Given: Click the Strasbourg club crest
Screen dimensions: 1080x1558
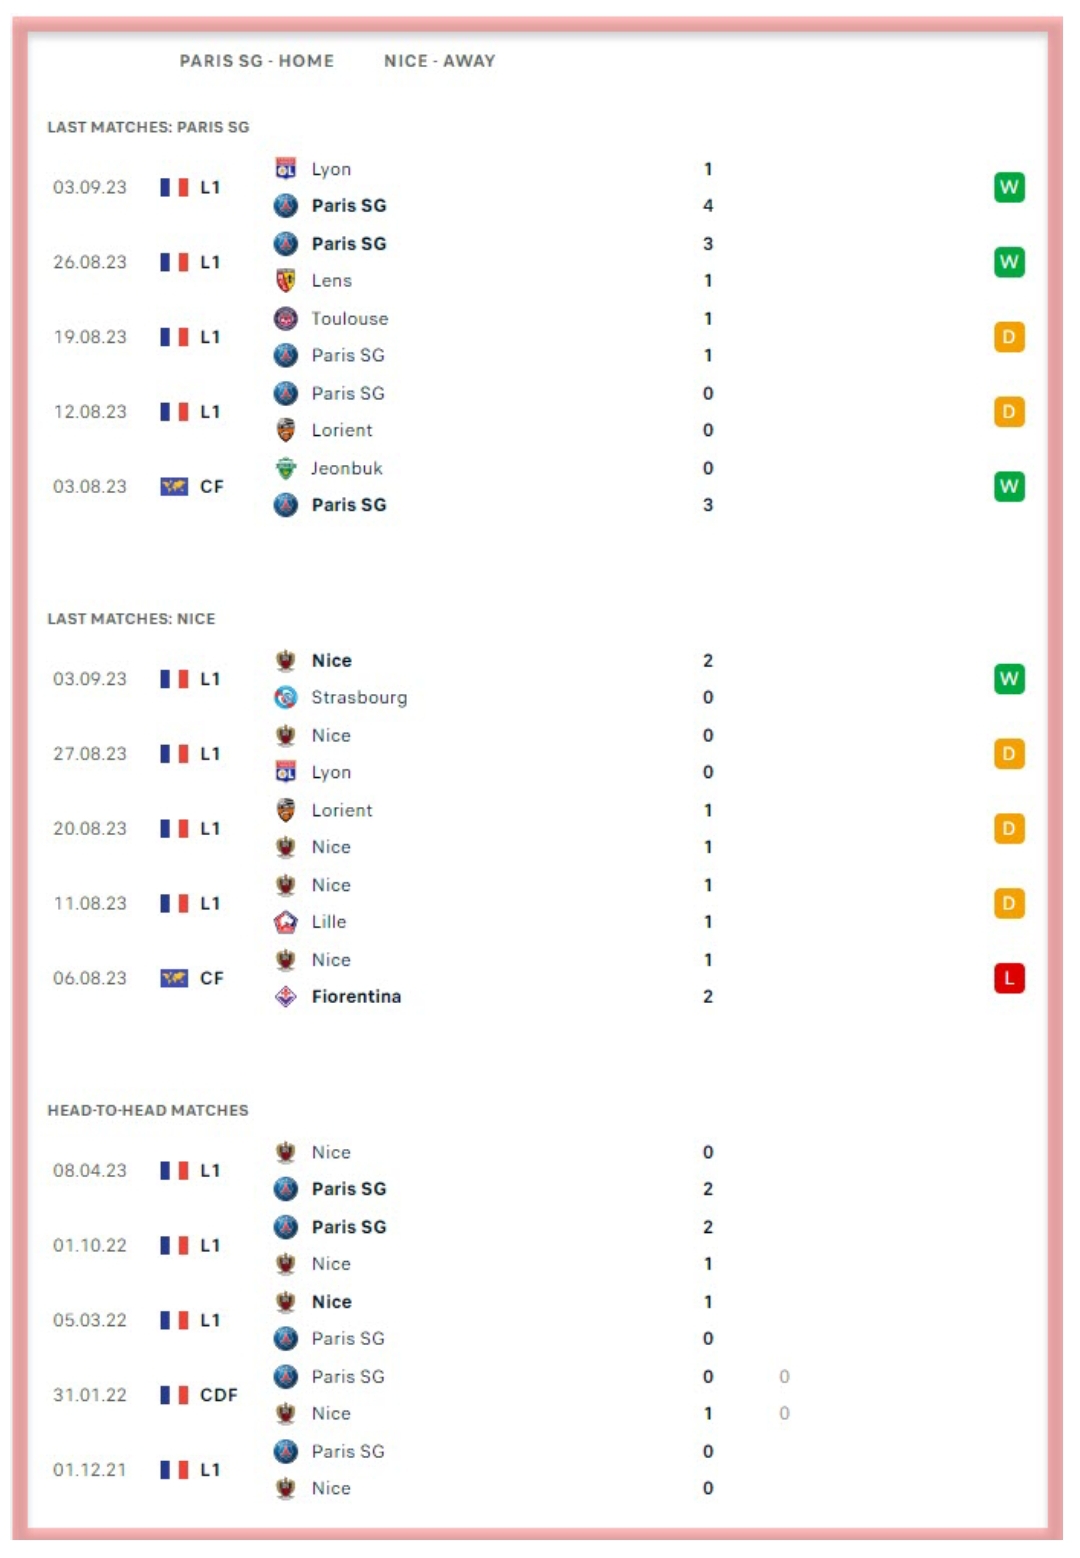Looking at the screenshot, I should tap(286, 697).
